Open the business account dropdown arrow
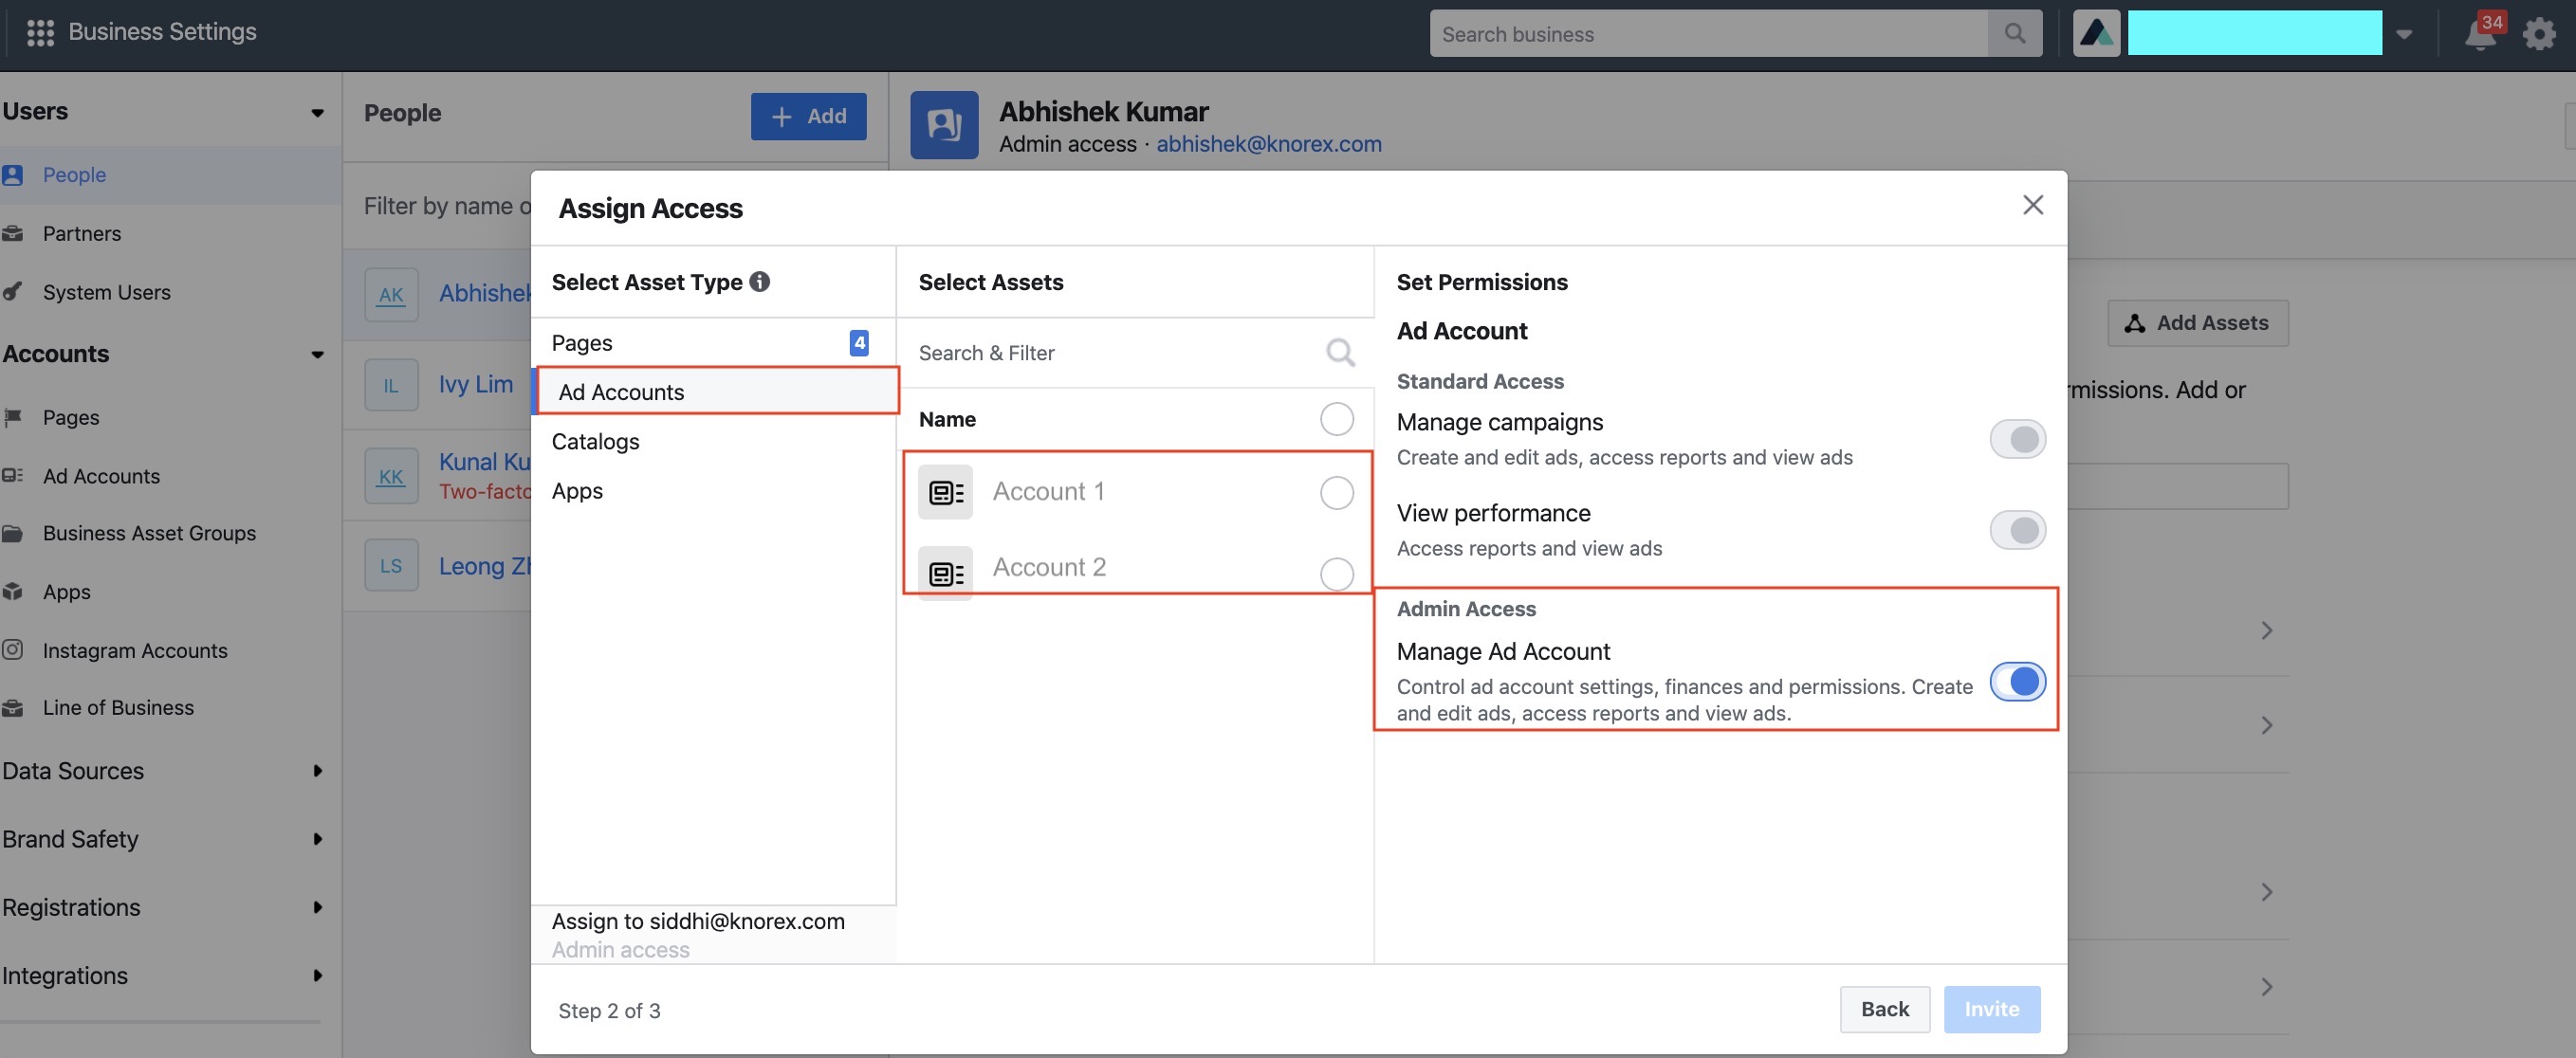Image resolution: width=2576 pixels, height=1058 pixels. point(2403,35)
